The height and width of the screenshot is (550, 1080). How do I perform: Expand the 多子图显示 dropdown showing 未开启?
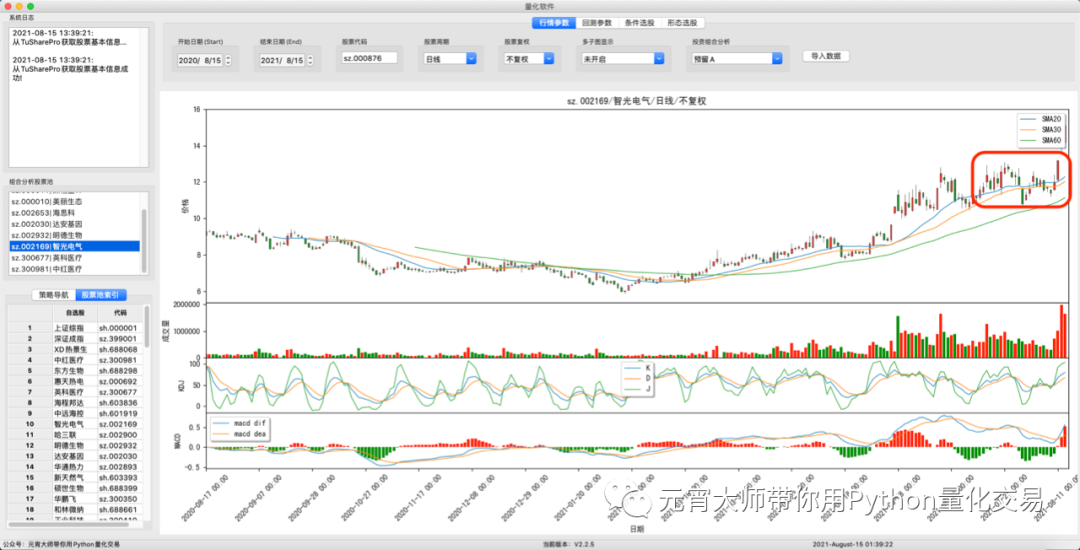[x=623, y=59]
